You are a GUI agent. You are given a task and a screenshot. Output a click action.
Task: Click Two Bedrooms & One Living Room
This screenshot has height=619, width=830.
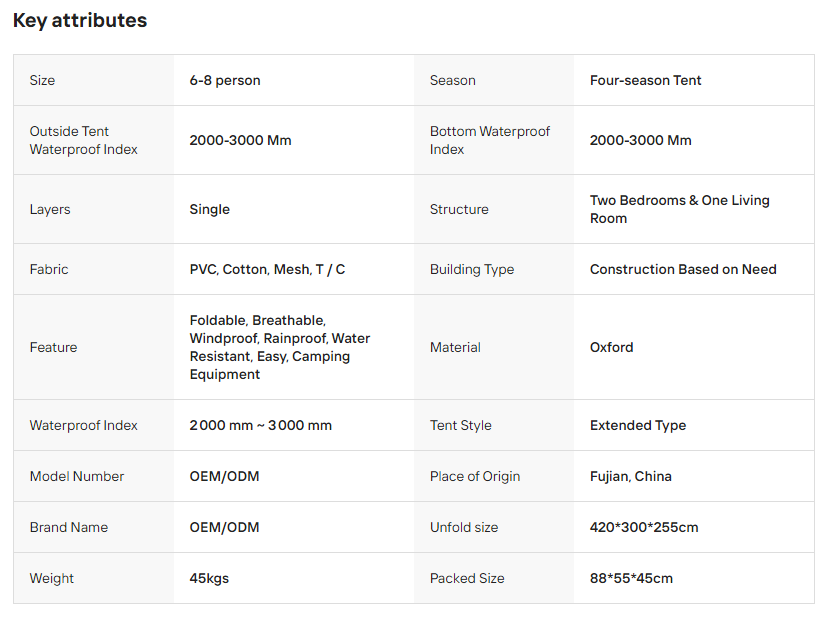pyautogui.click(x=680, y=209)
